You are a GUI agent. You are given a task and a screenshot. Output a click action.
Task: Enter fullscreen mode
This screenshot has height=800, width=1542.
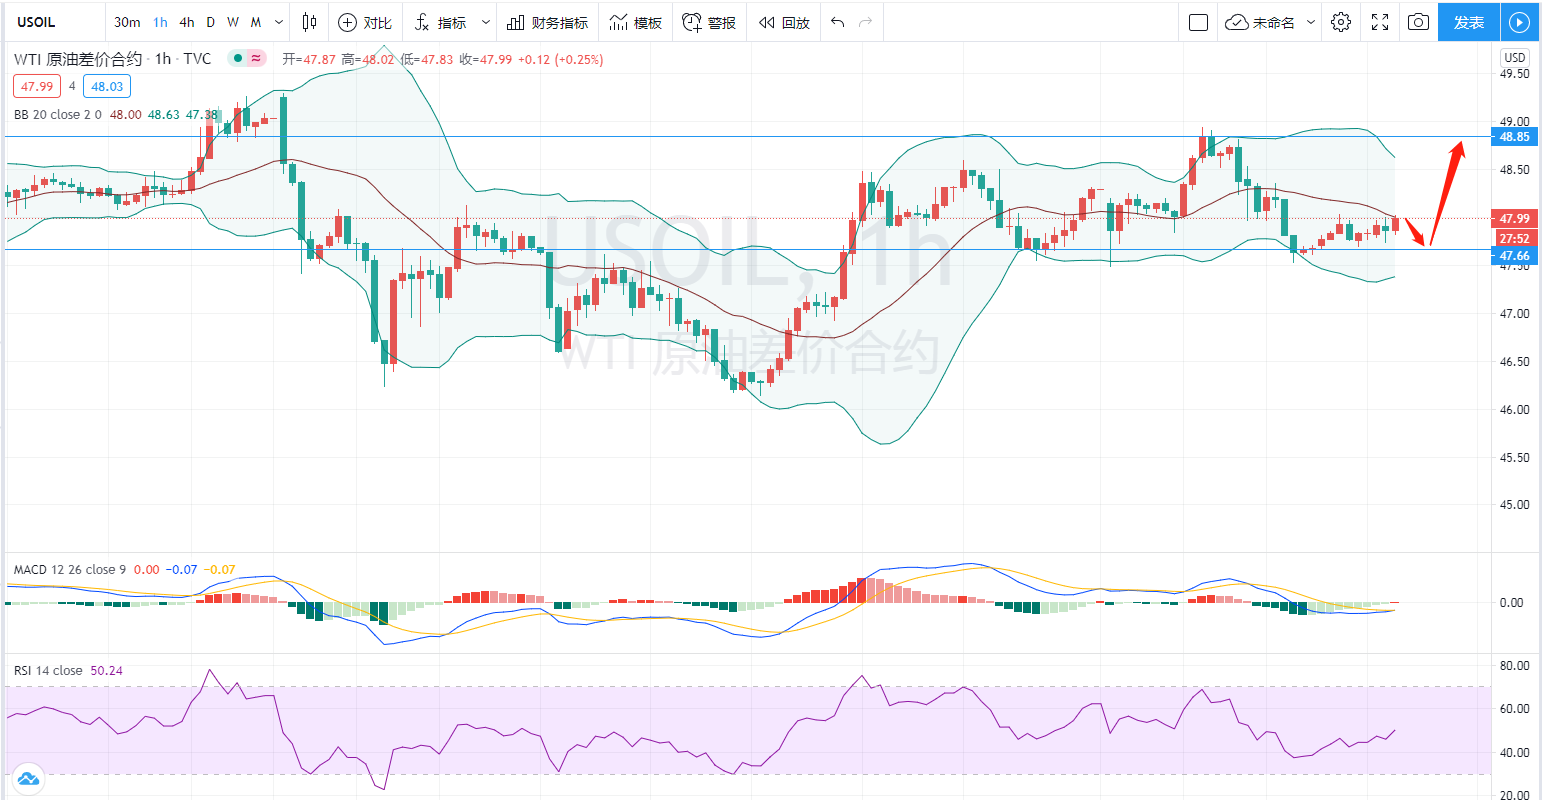(x=1380, y=22)
